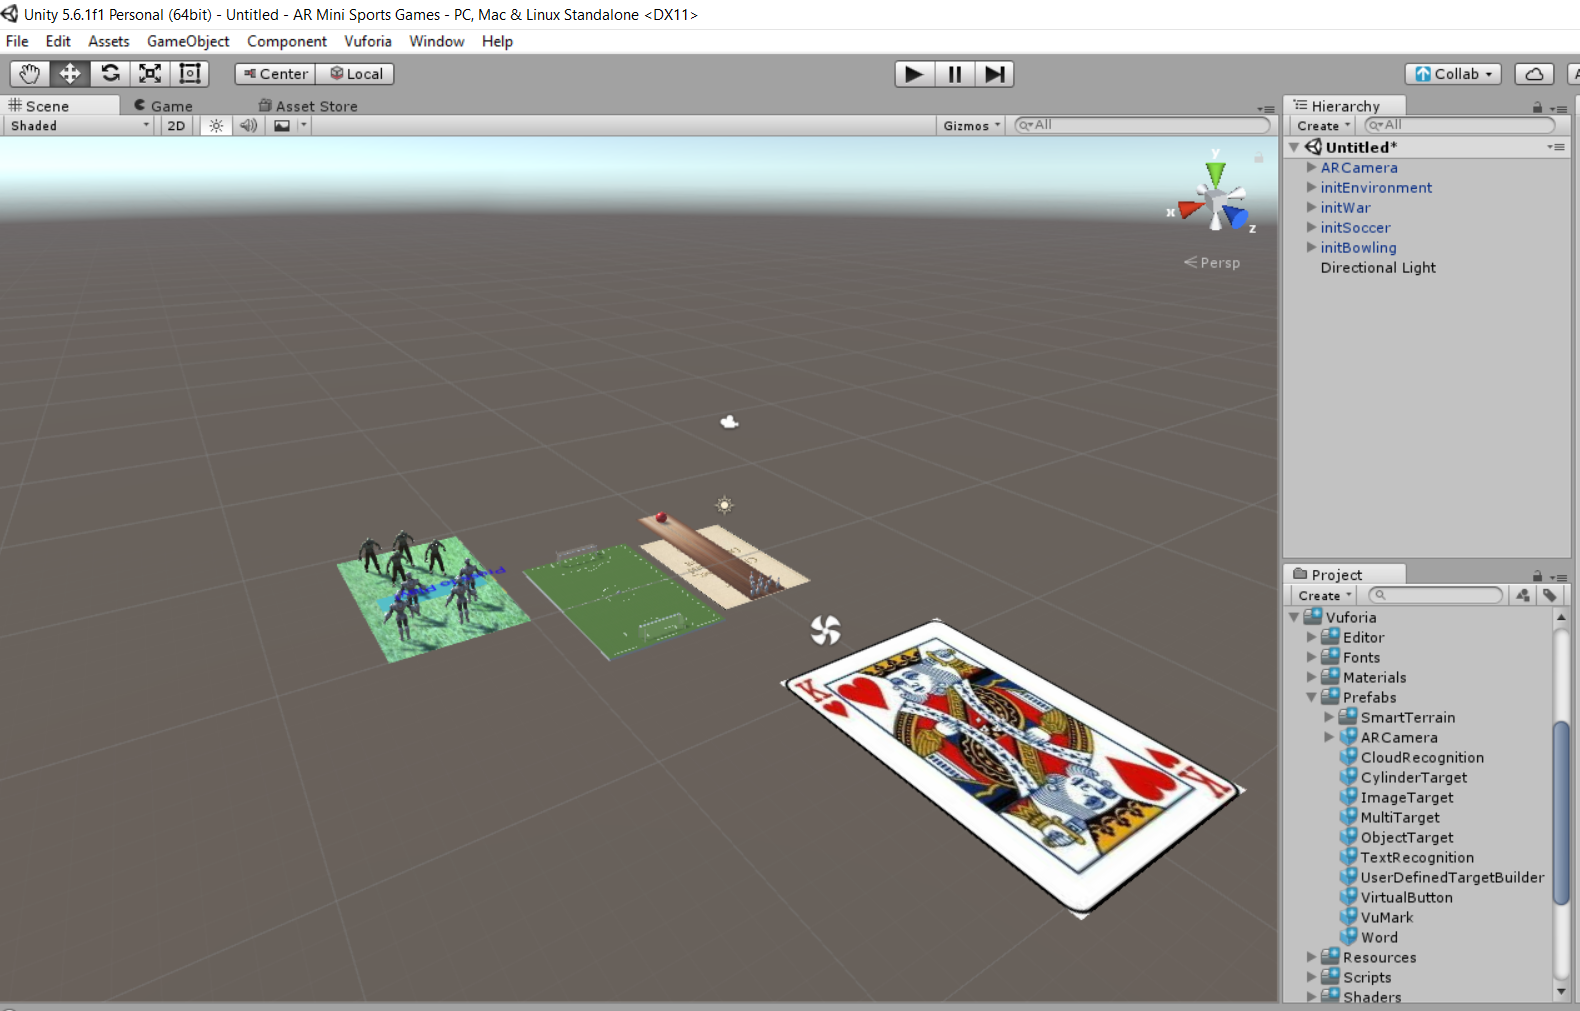
Task: Select the Scale tool
Action: (150, 74)
